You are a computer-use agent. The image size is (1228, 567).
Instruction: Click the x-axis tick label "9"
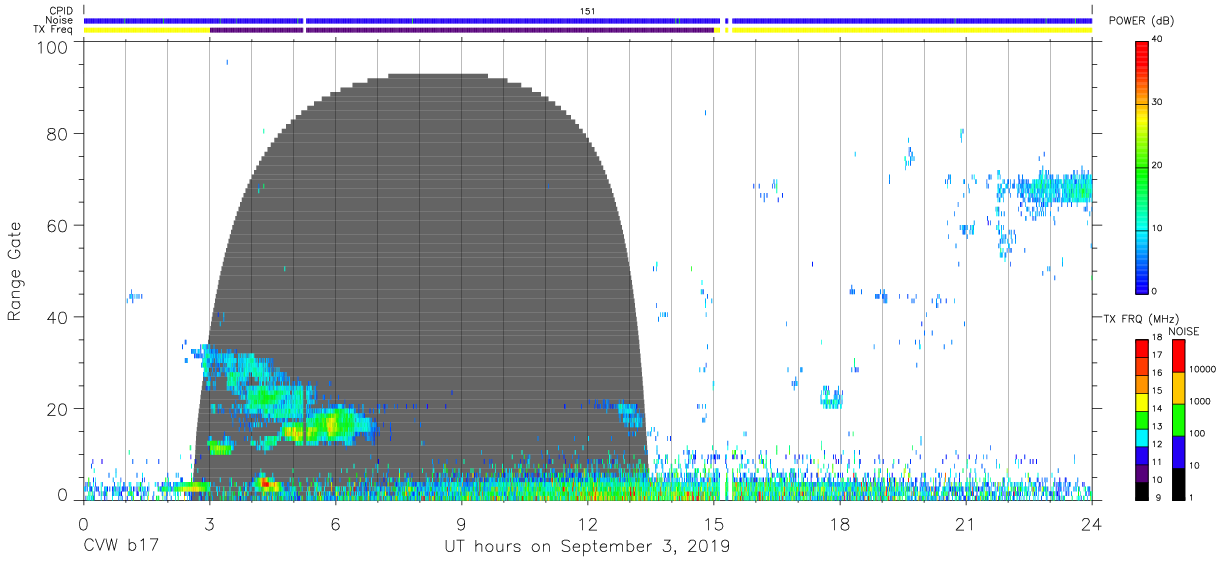(461, 524)
